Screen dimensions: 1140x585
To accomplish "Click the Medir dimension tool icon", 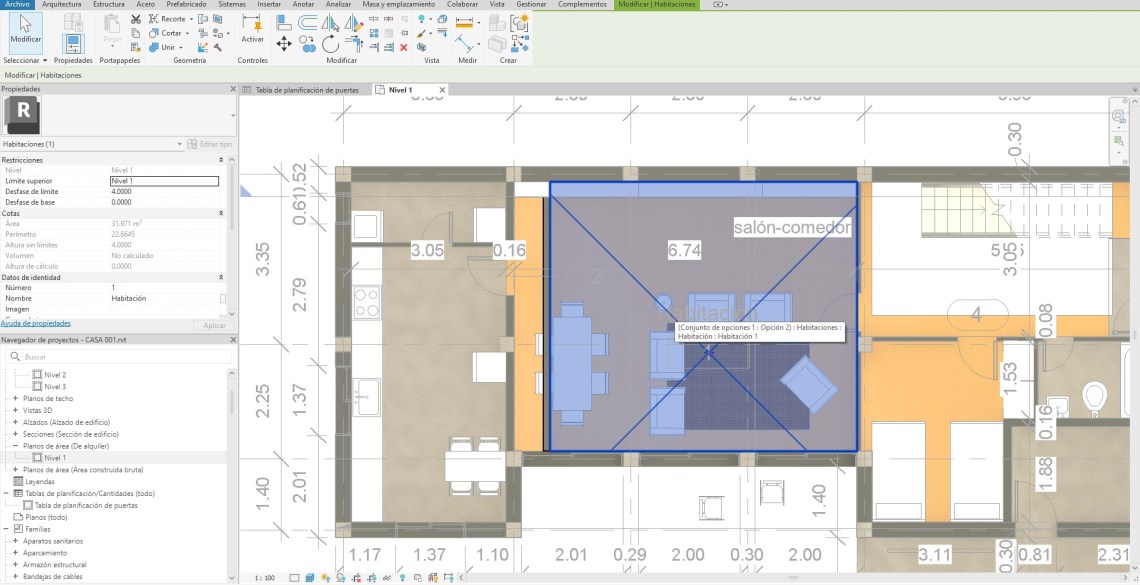I will point(464,41).
